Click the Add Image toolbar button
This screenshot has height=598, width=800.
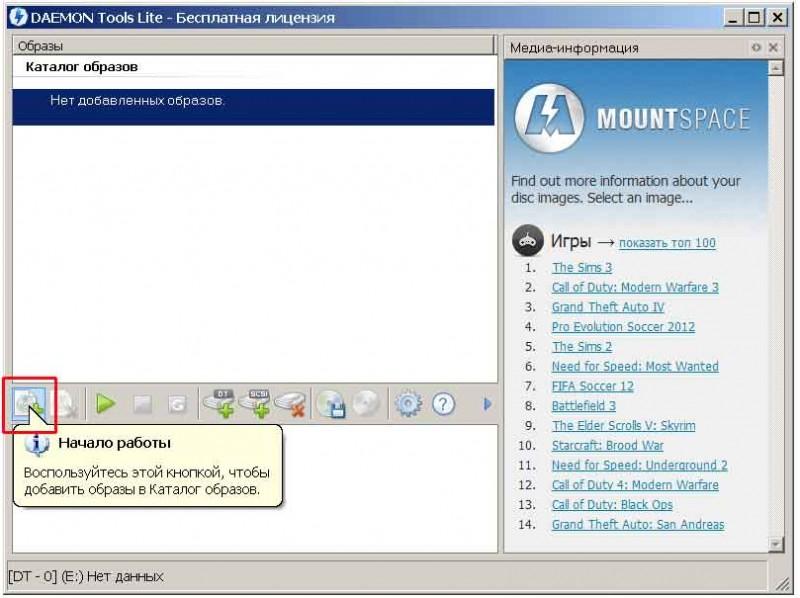tap(30, 405)
